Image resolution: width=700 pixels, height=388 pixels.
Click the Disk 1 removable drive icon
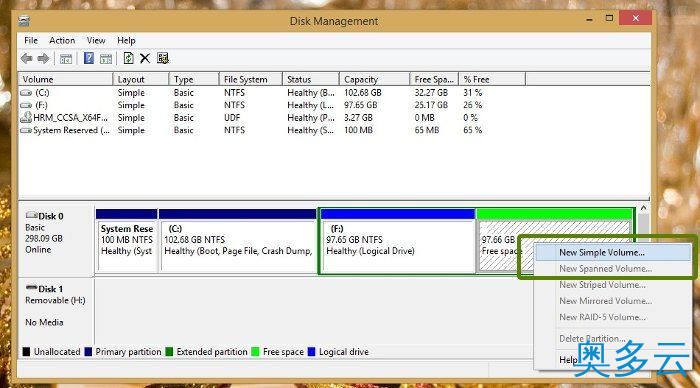pos(31,288)
